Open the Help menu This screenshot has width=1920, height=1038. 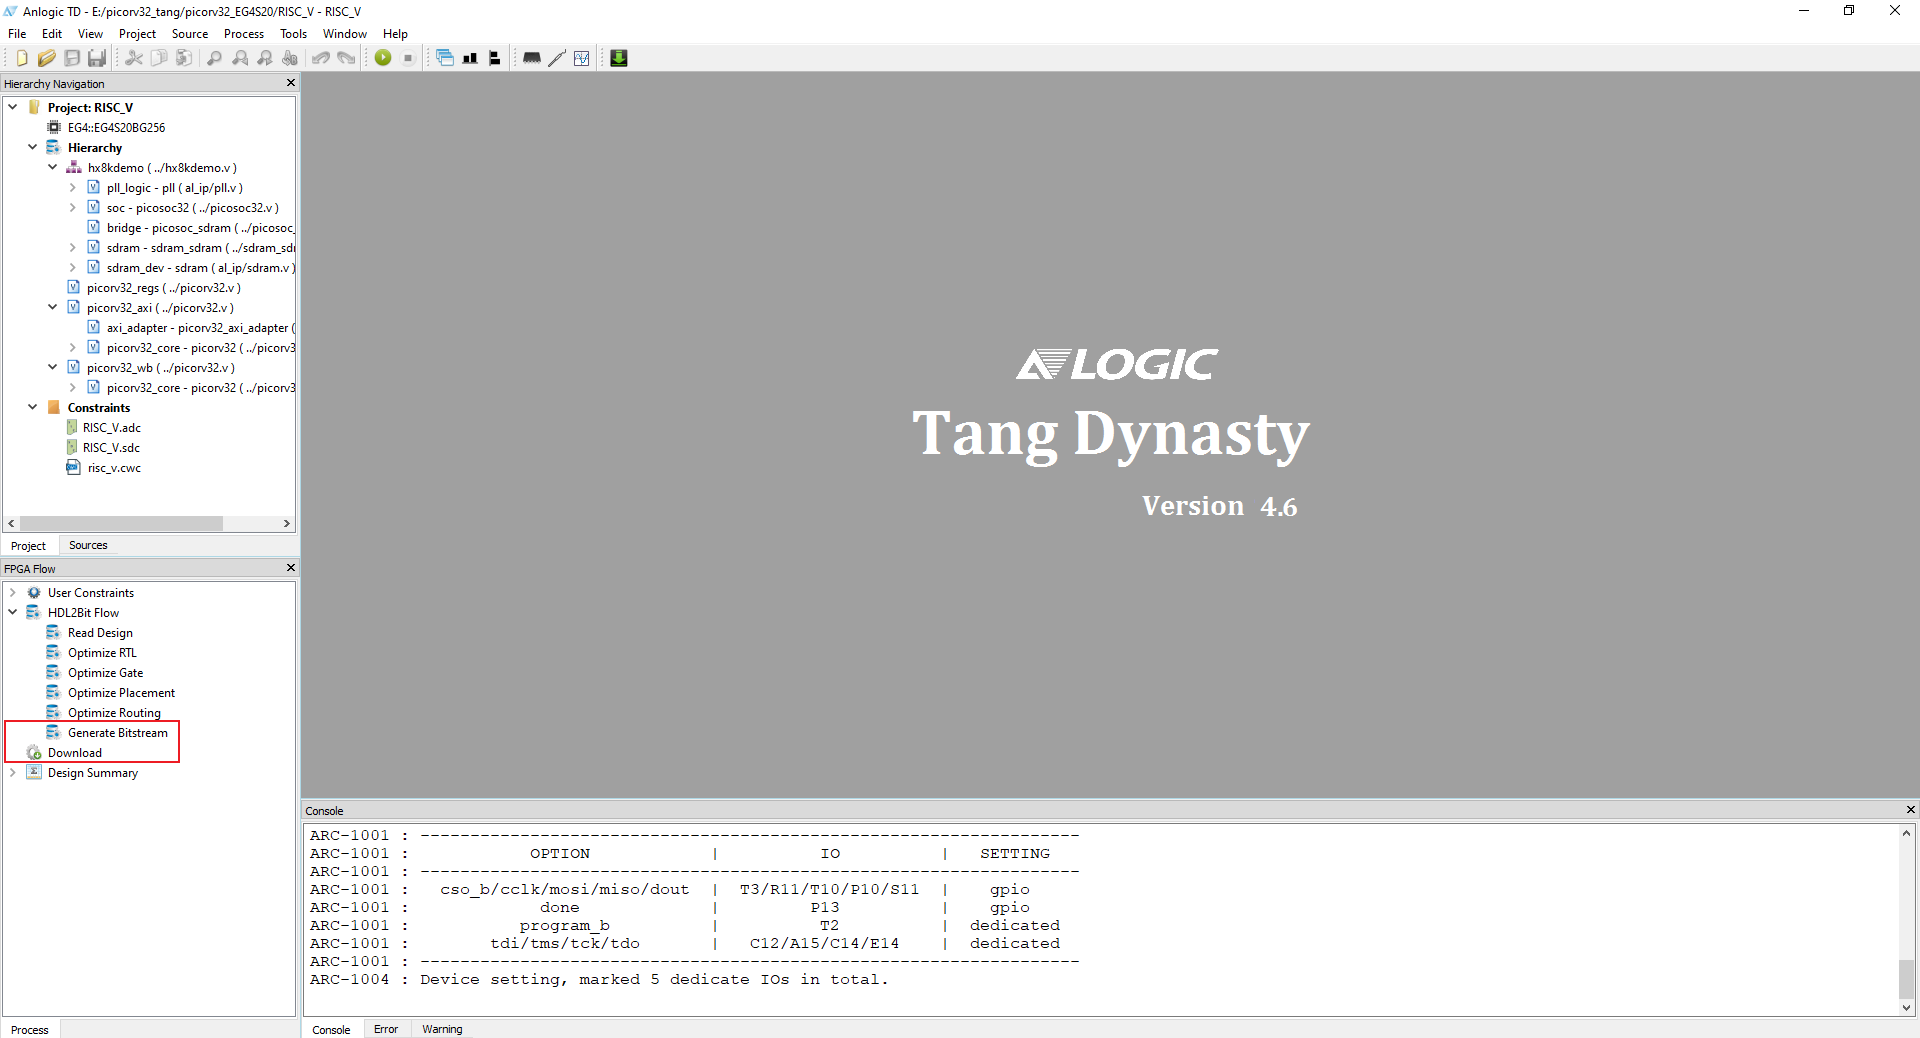(x=395, y=34)
